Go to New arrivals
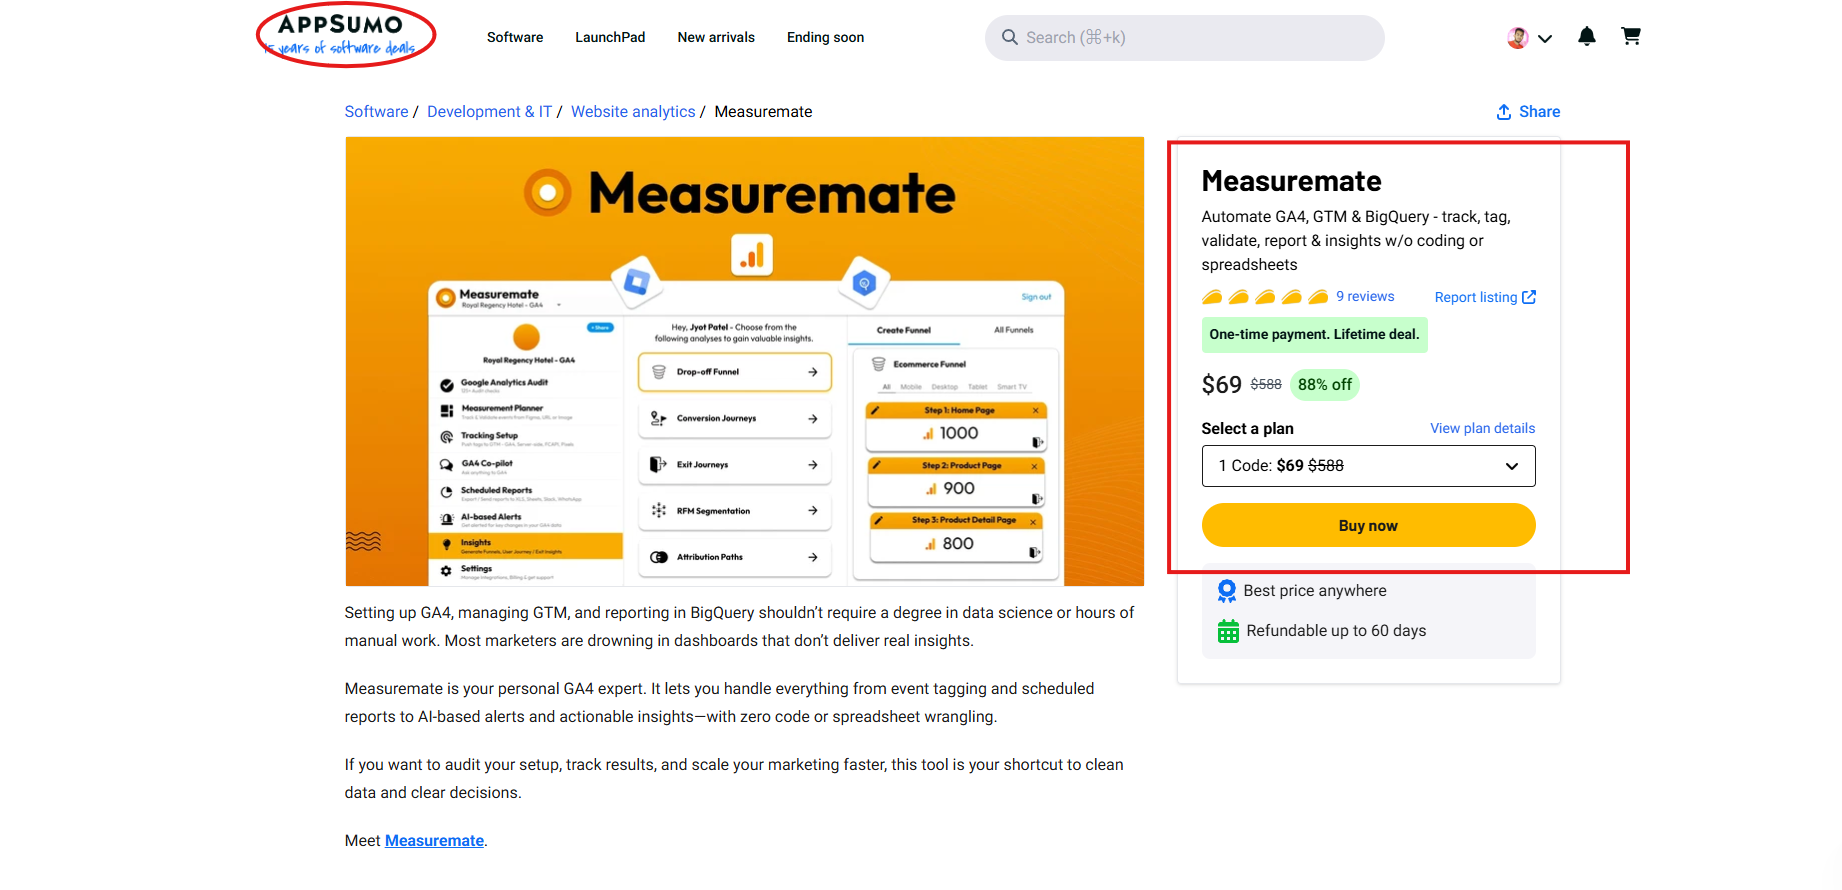Image resolution: width=1842 pixels, height=890 pixels. [x=716, y=37]
